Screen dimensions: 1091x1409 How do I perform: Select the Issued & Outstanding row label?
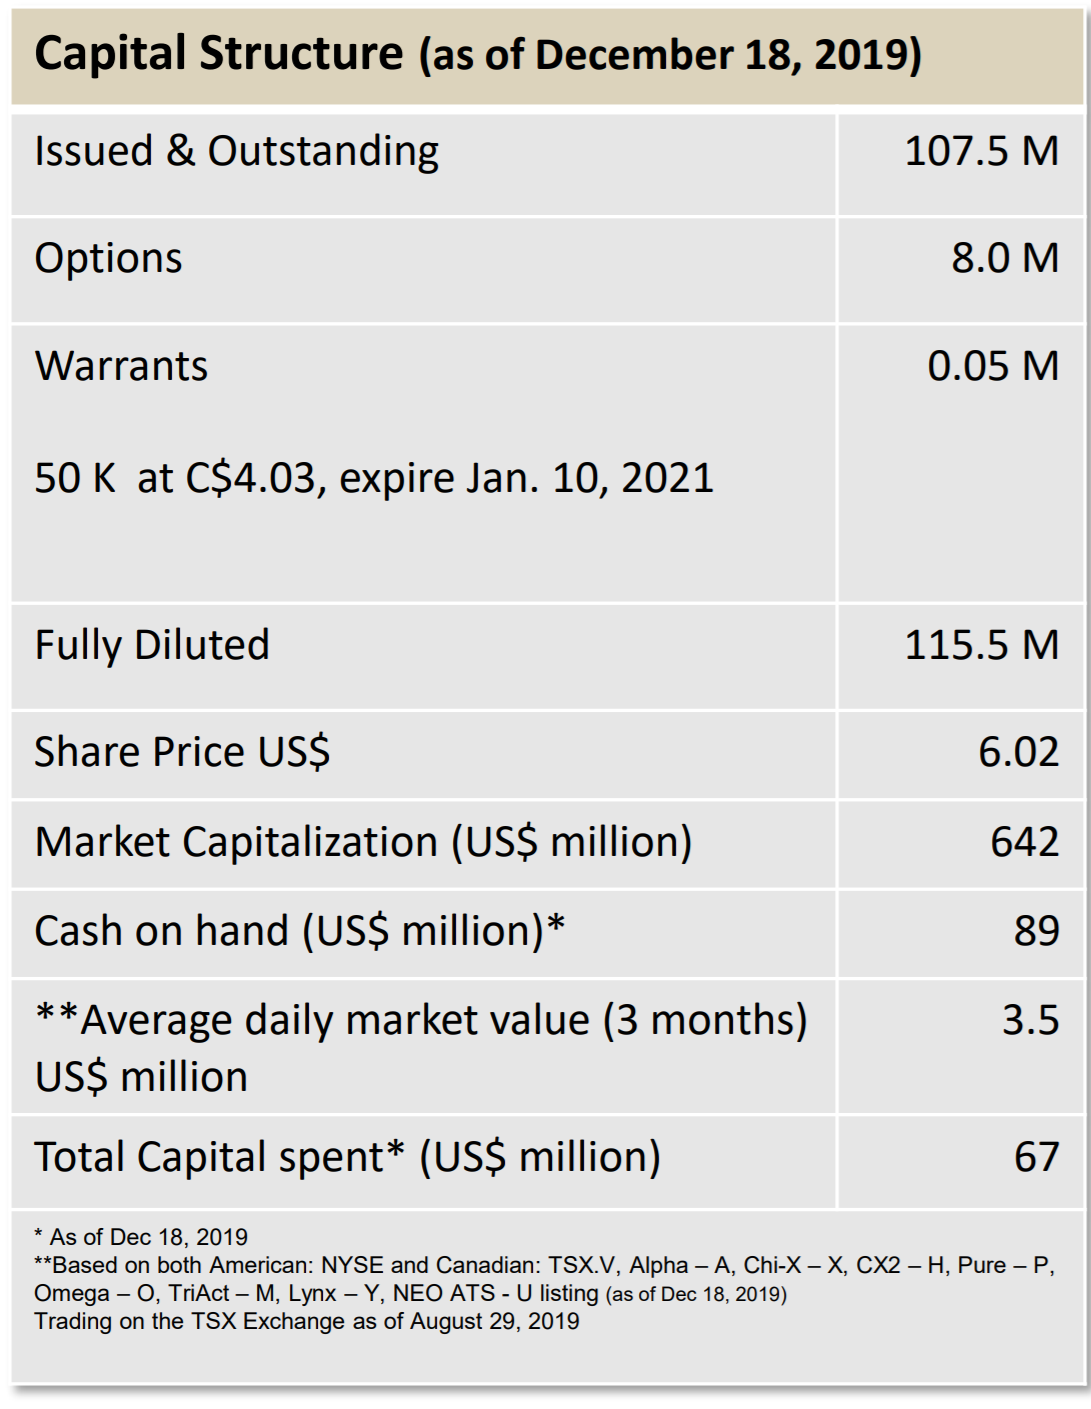coord(236,152)
